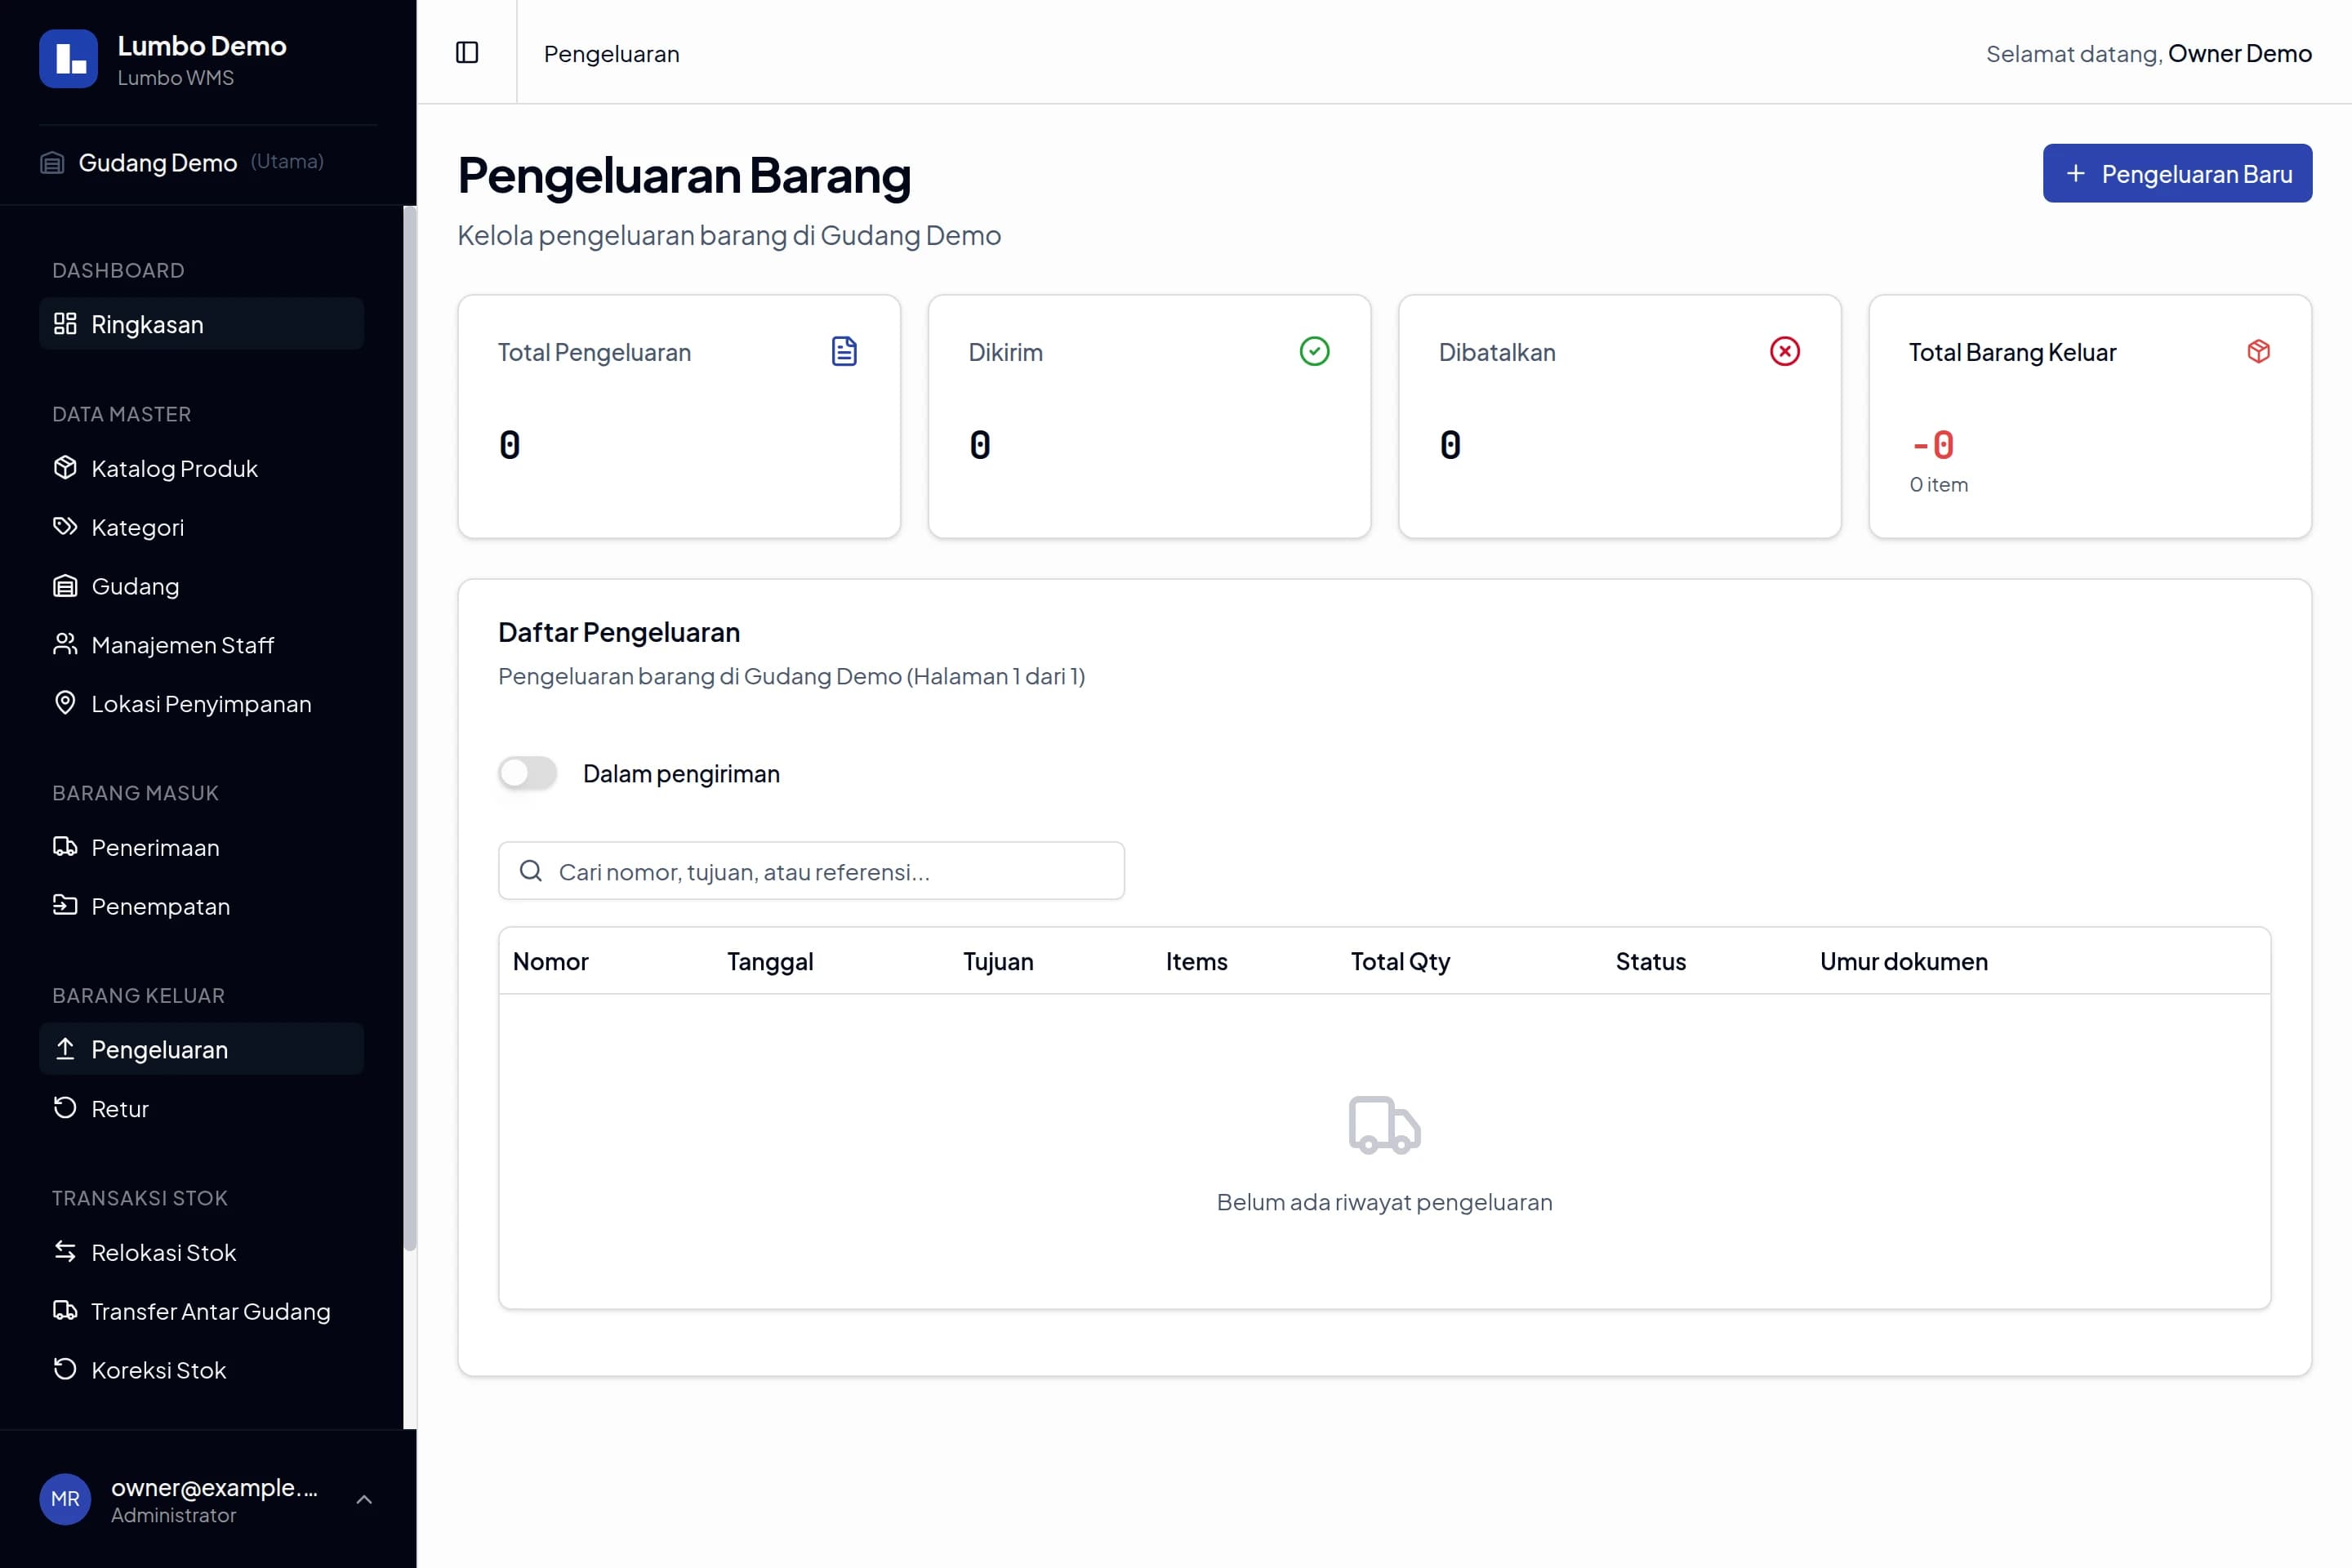Click the 'Belum ada riwayat pengeluaran' message
The height and width of the screenshot is (1568, 2352).
[1384, 1201]
